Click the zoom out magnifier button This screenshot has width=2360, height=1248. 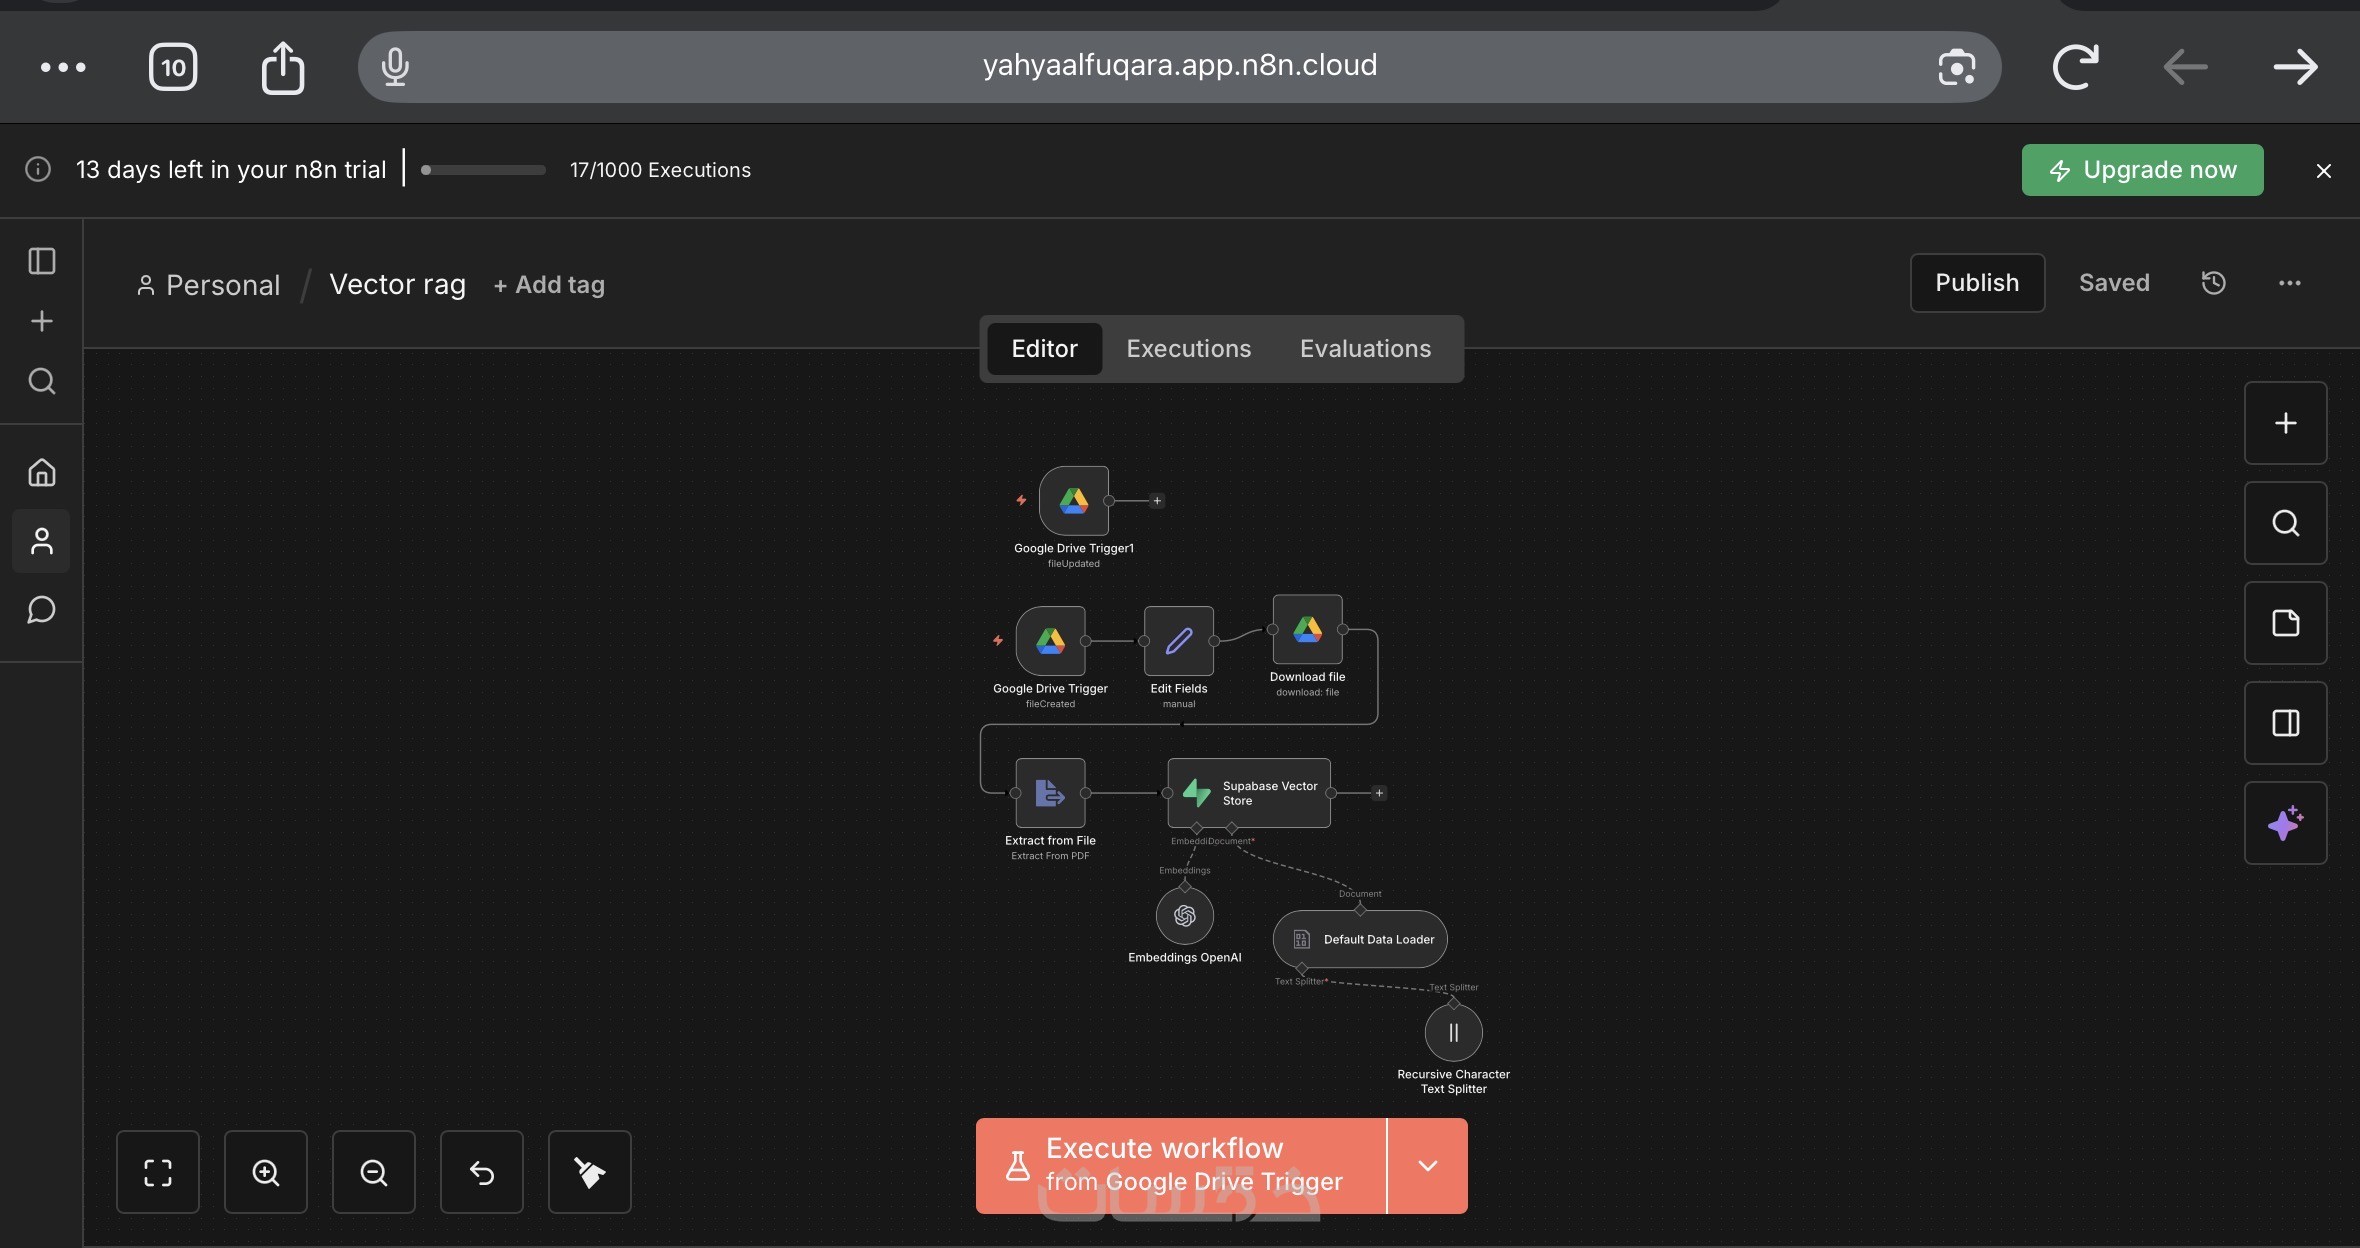(x=374, y=1172)
